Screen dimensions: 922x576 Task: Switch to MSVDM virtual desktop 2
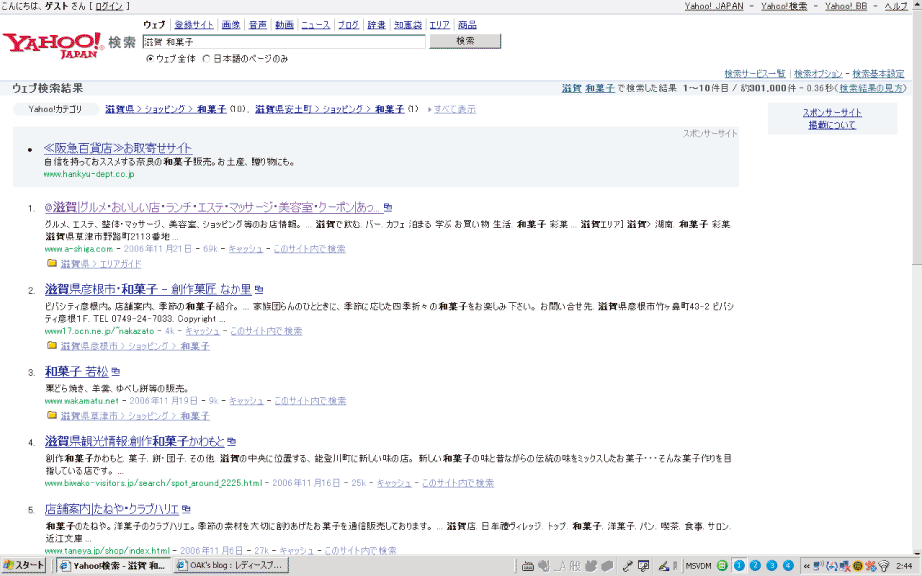(756, 566)
